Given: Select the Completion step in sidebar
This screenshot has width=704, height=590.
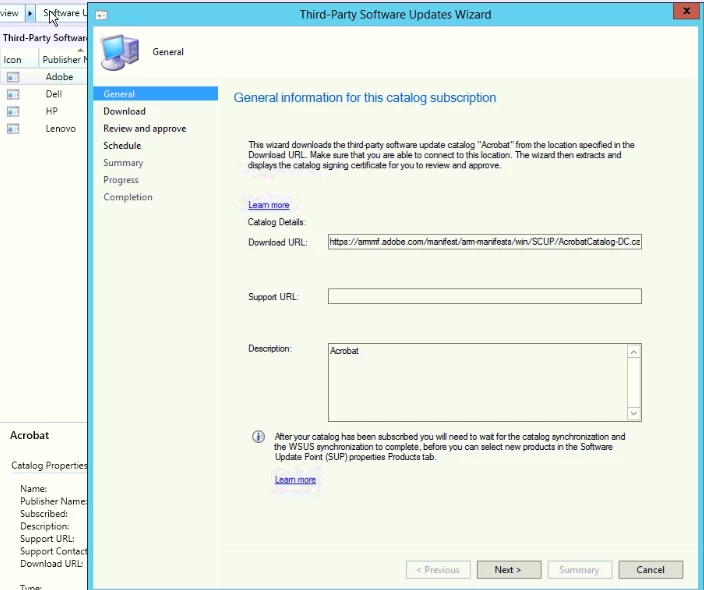Looking at the screenshot, I should pos(128,197).
